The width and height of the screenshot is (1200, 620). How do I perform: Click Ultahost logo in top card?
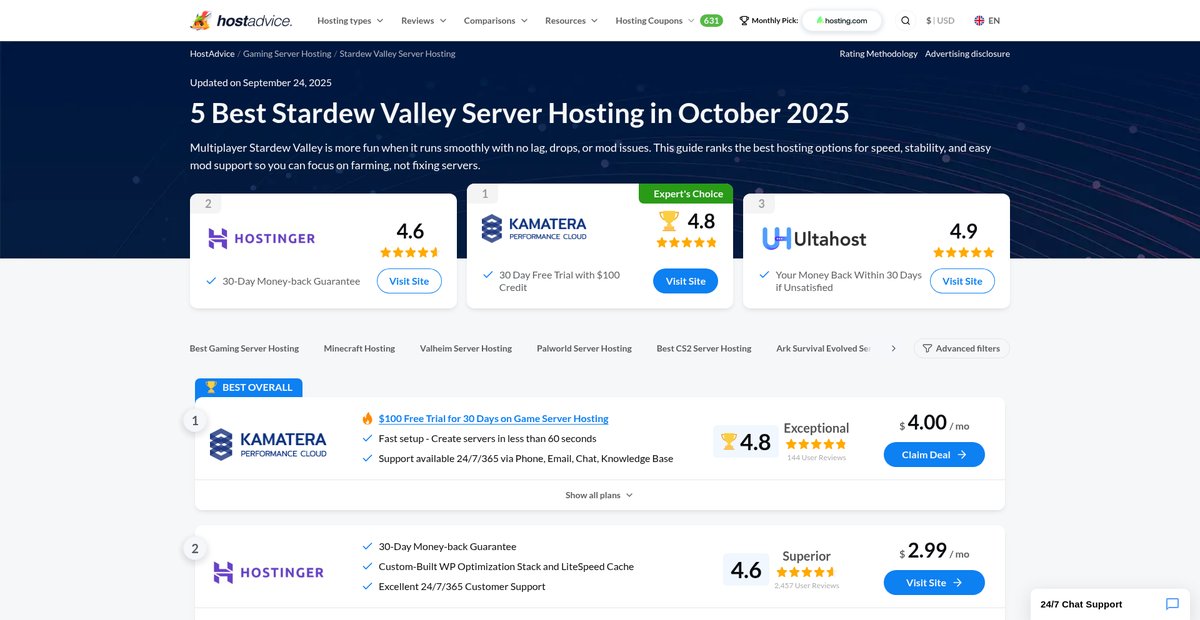click(814, 238)
